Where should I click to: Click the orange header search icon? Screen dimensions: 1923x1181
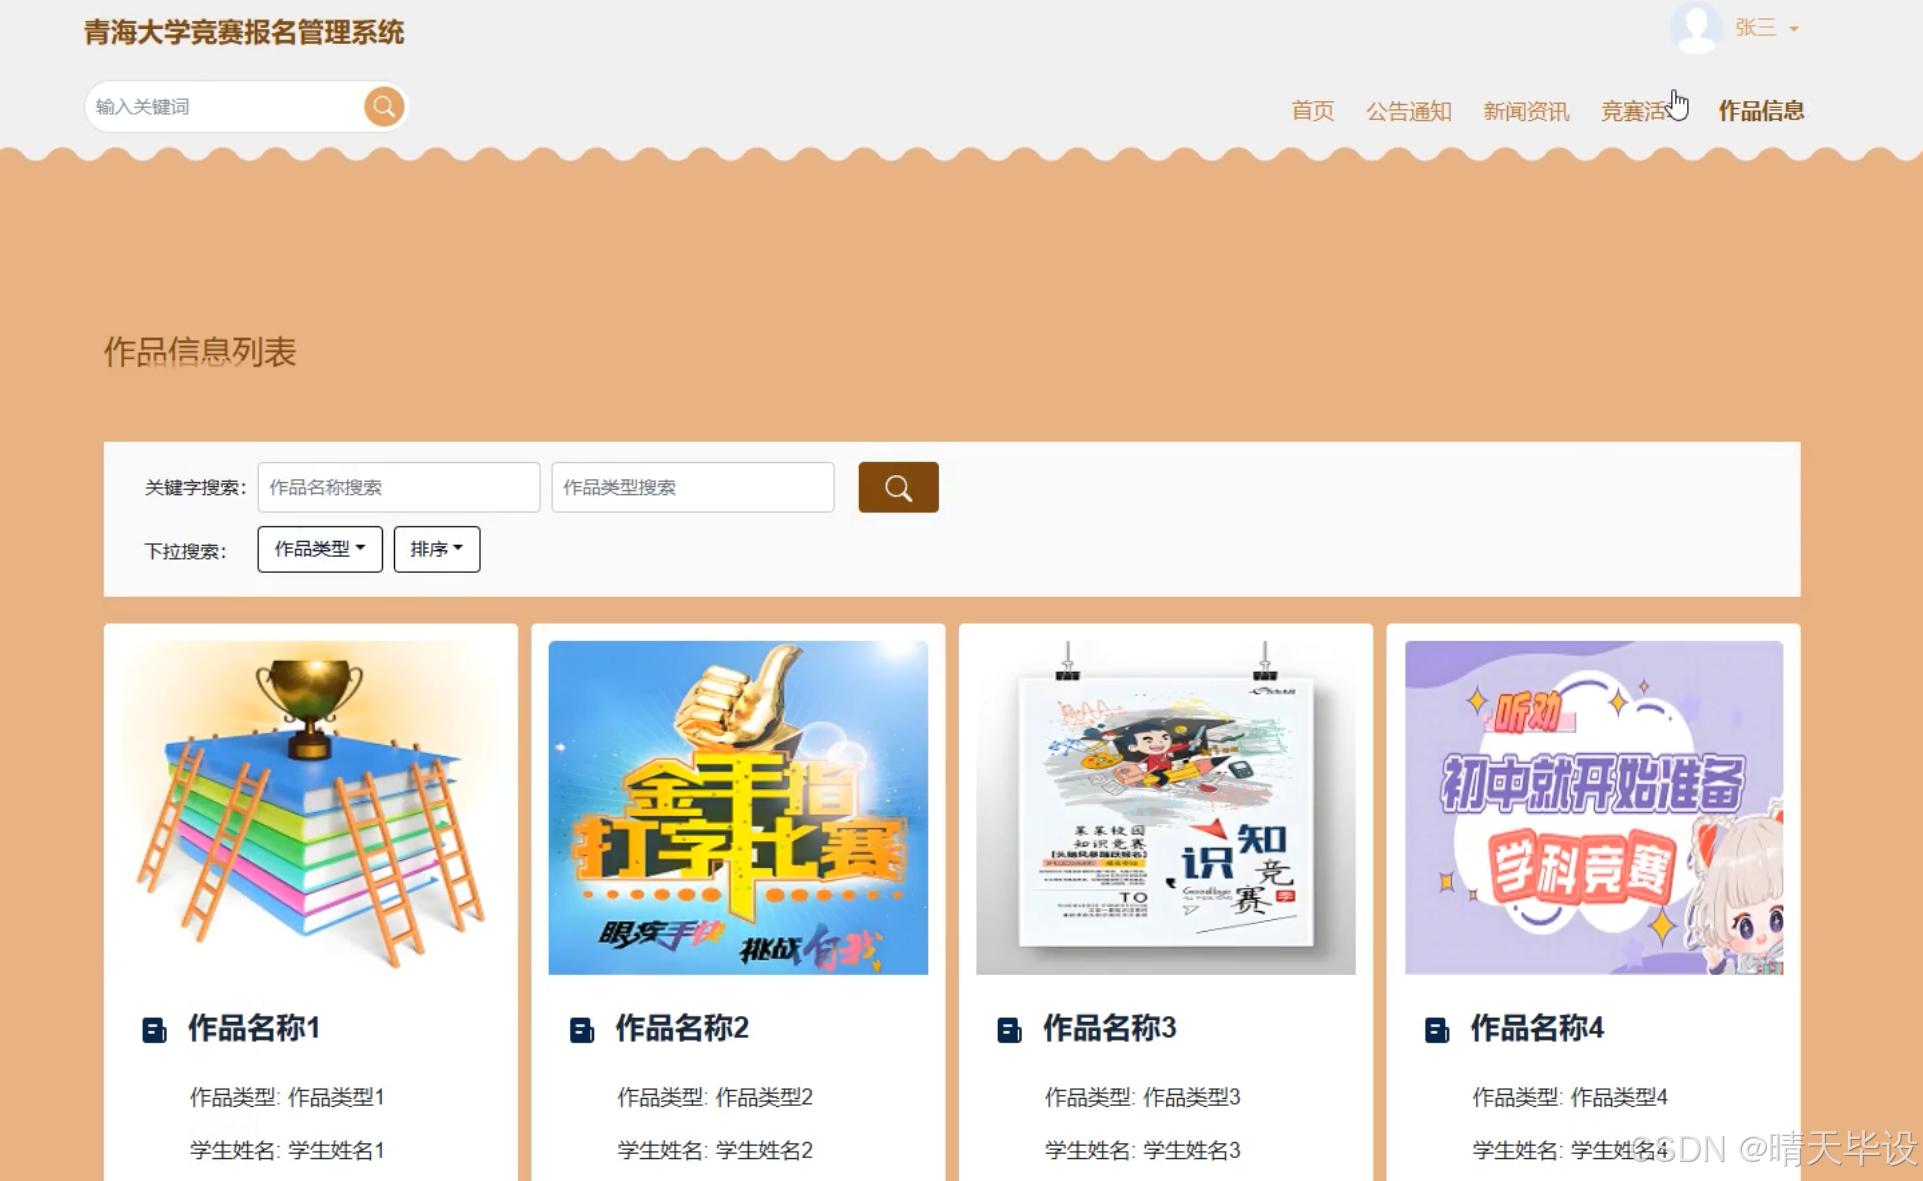point(384,106)
